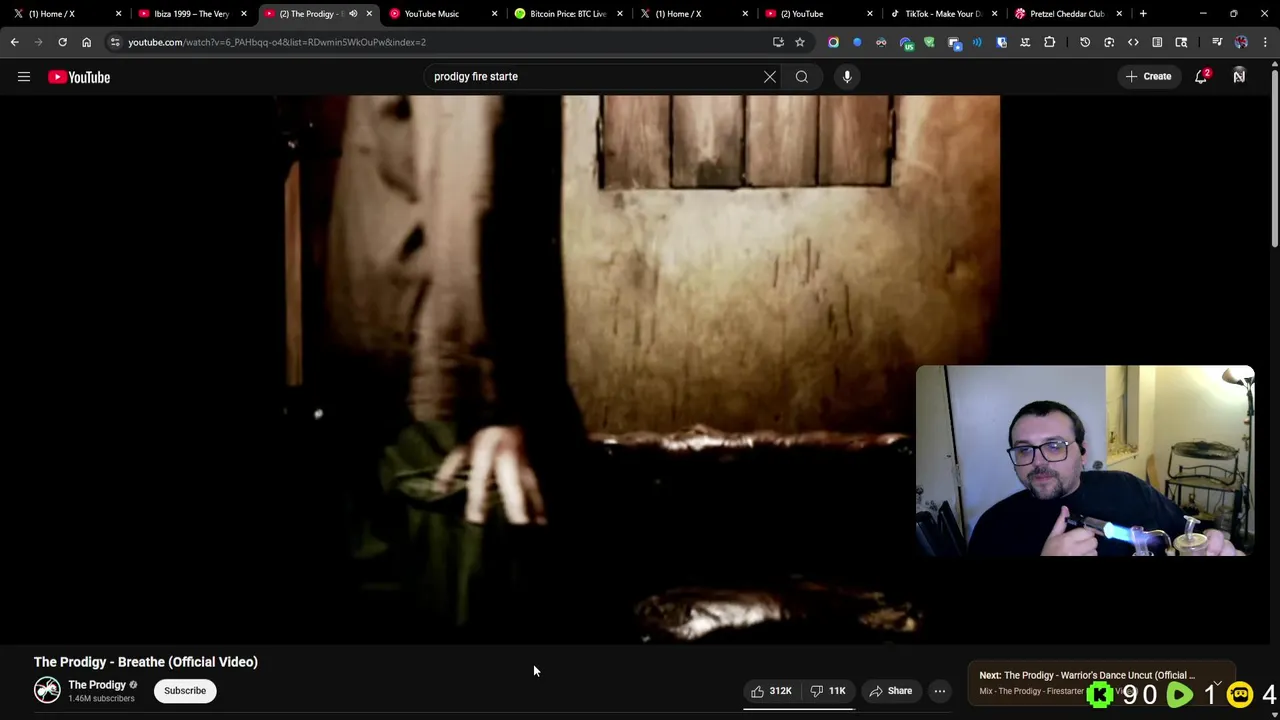Image resolution: width=1280 pixels, height=720 pixels.
Task: Open developer tools code brackets icon
Action: click(1133, 42)
